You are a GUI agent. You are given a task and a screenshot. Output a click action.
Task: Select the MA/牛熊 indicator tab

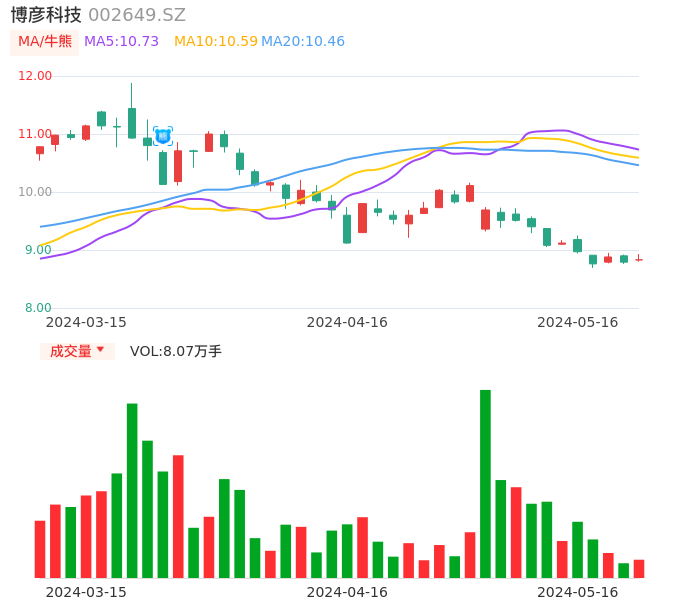click(x=45, y=42)
